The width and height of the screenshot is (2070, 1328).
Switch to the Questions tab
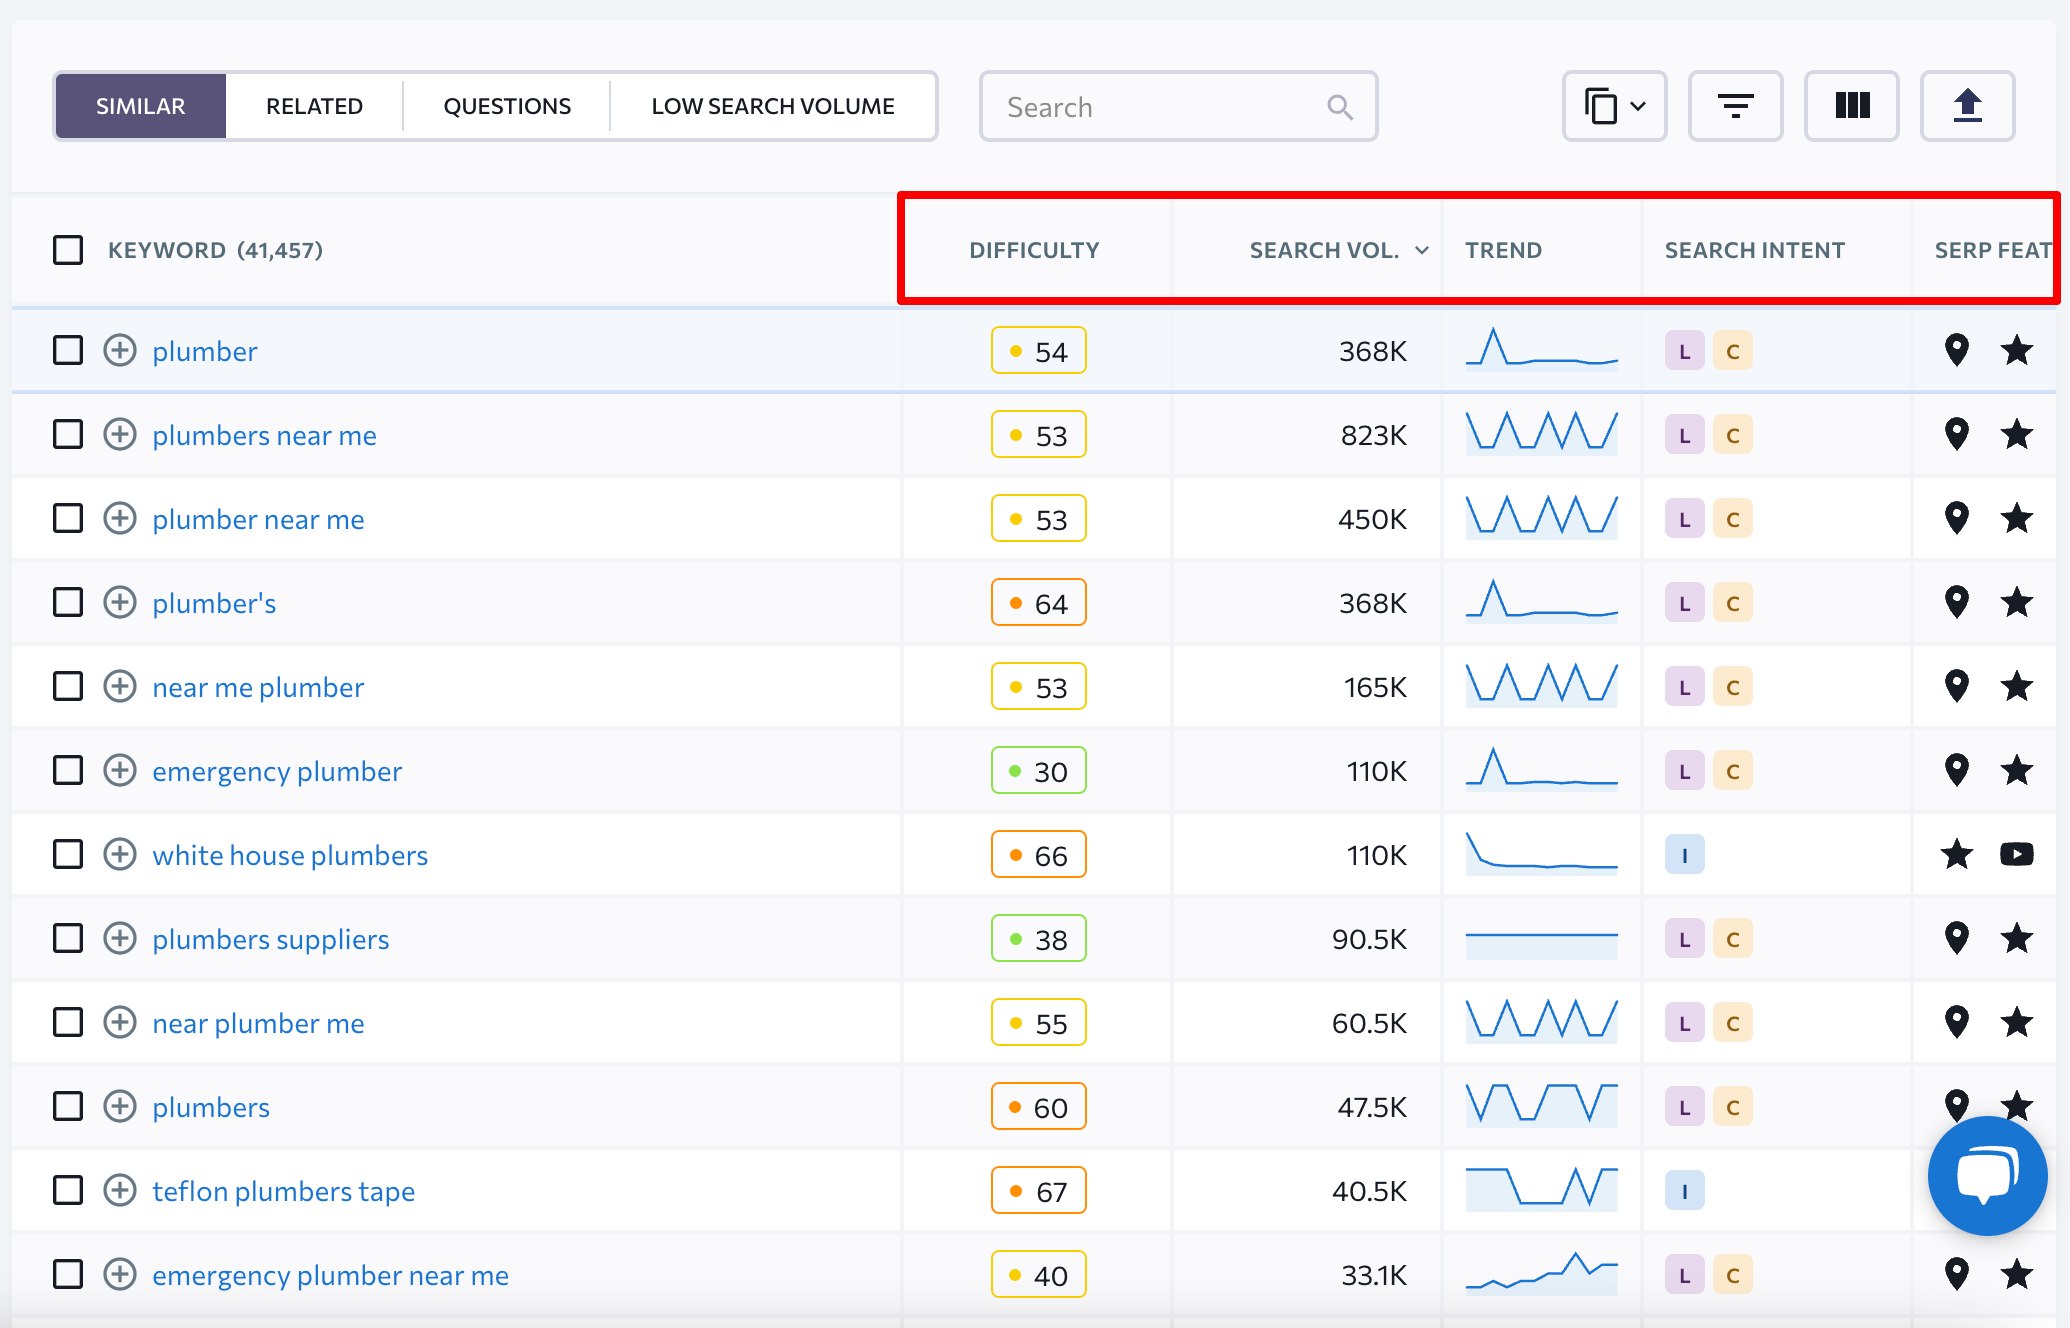(x=507, y=106)
